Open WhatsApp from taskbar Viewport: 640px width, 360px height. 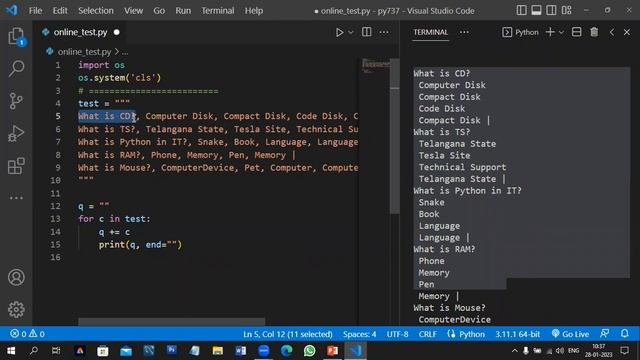309,351
